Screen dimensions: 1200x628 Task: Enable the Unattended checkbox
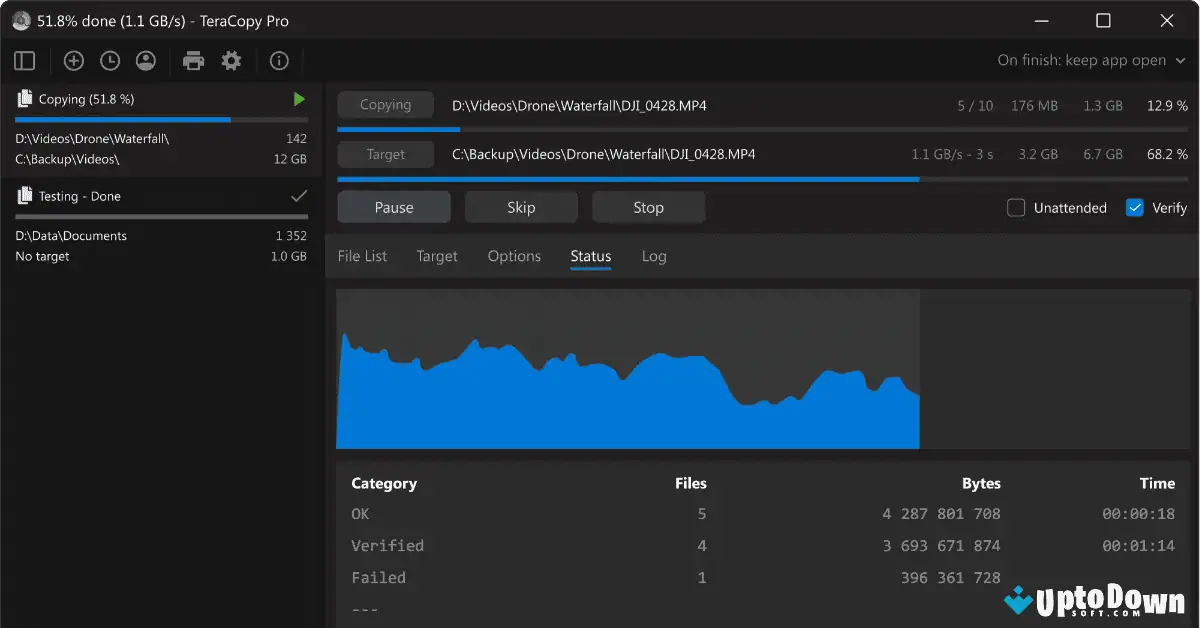point(1015,207)
